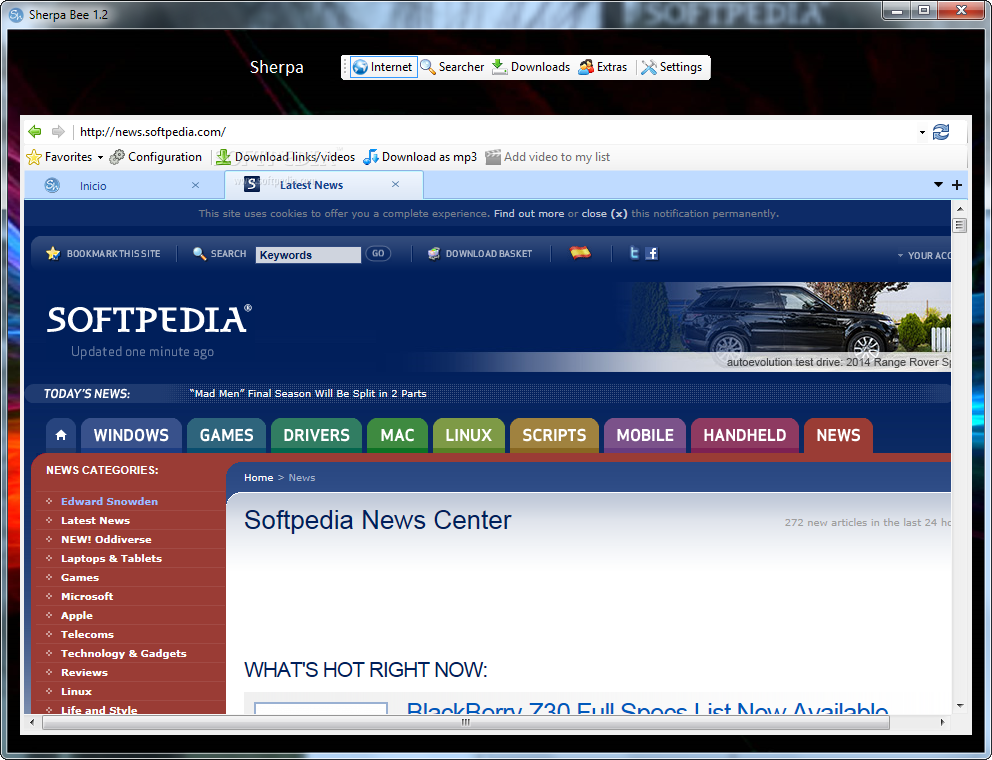This screenshot has height=760, width=992.
Task: Select the WINDOWS category tab
Action: (131, 435)
